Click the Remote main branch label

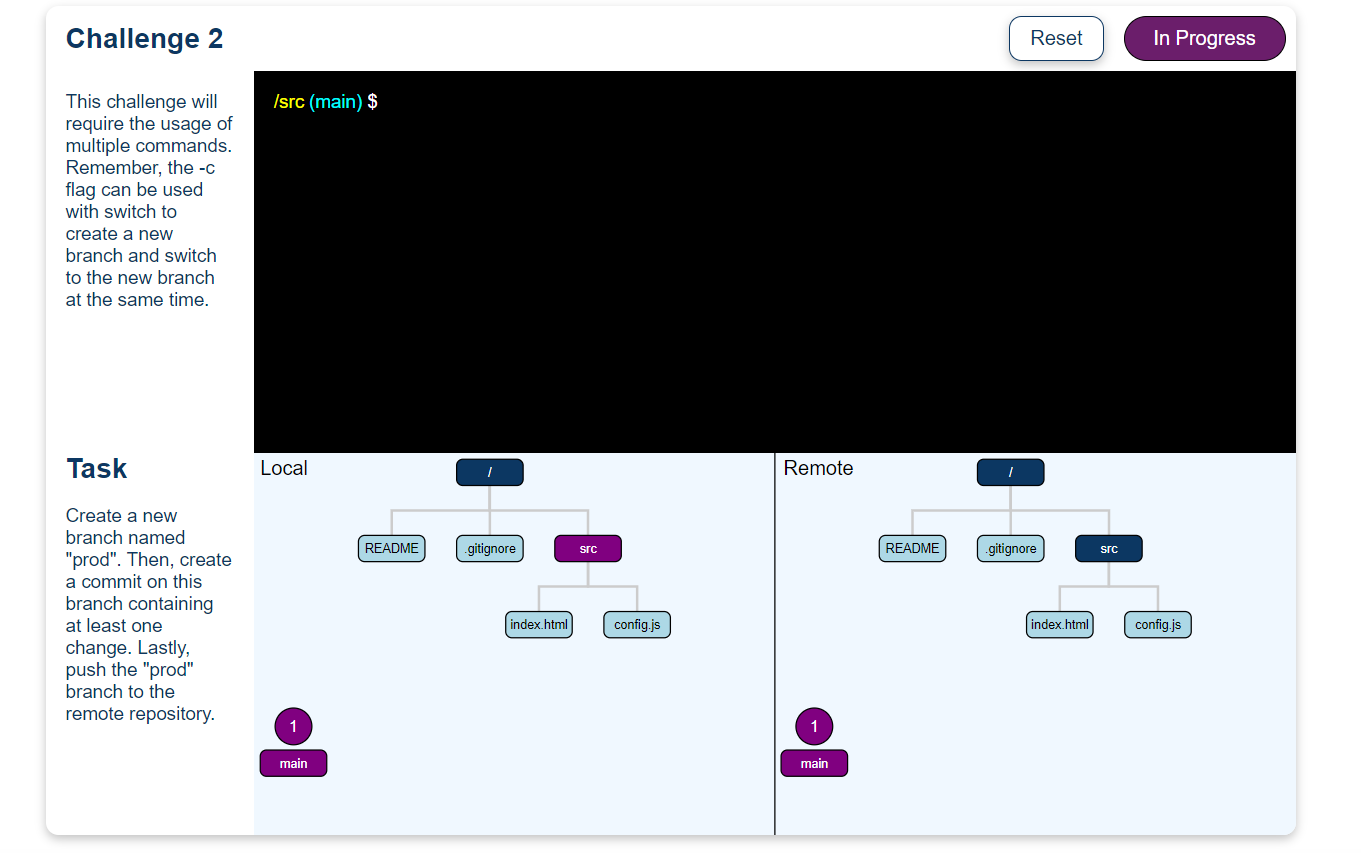click(x=814, y=763)
